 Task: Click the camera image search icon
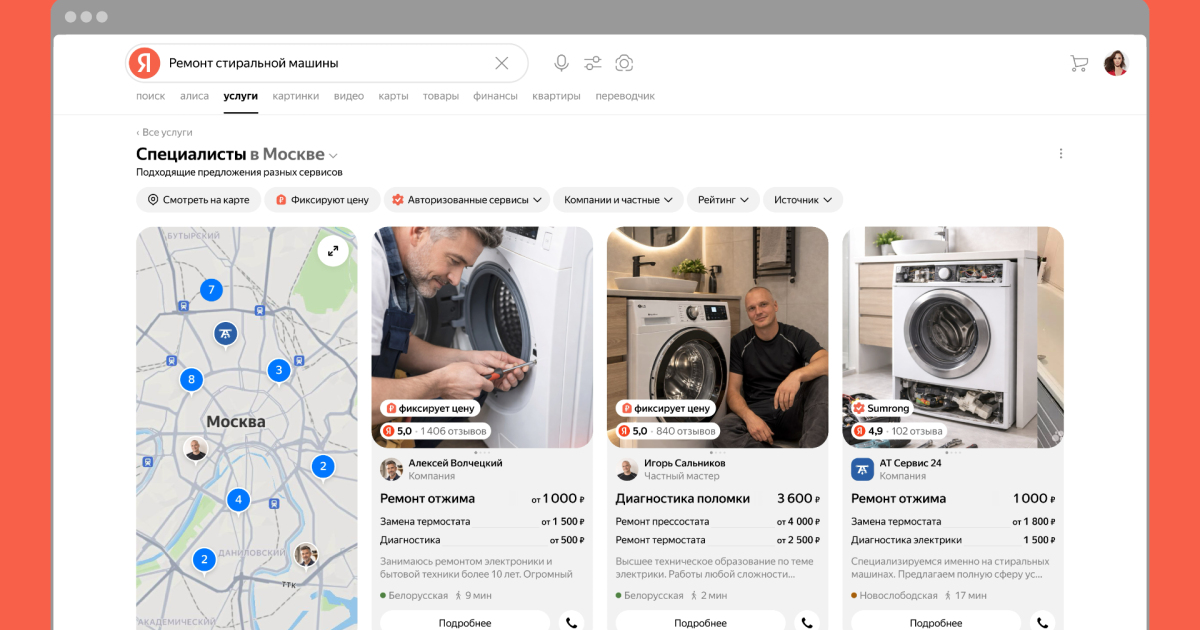click(624, 63)
